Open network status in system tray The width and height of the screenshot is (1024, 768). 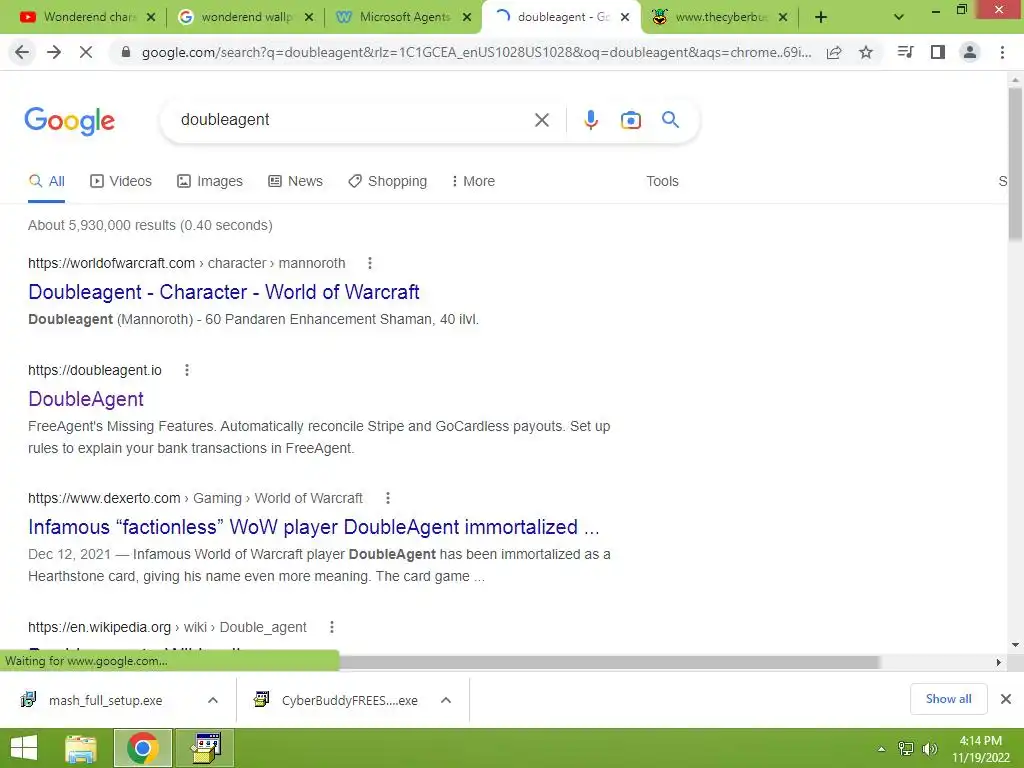click(906, 749)
